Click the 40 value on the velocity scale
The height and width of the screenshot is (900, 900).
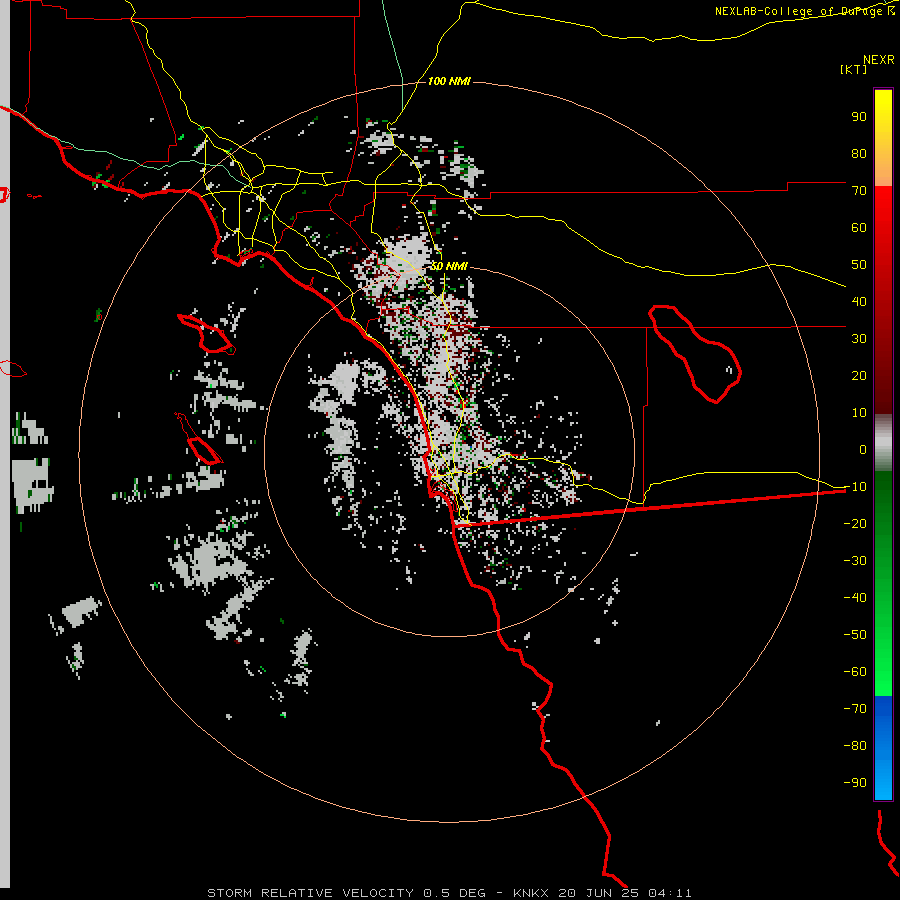click(859, 302)
